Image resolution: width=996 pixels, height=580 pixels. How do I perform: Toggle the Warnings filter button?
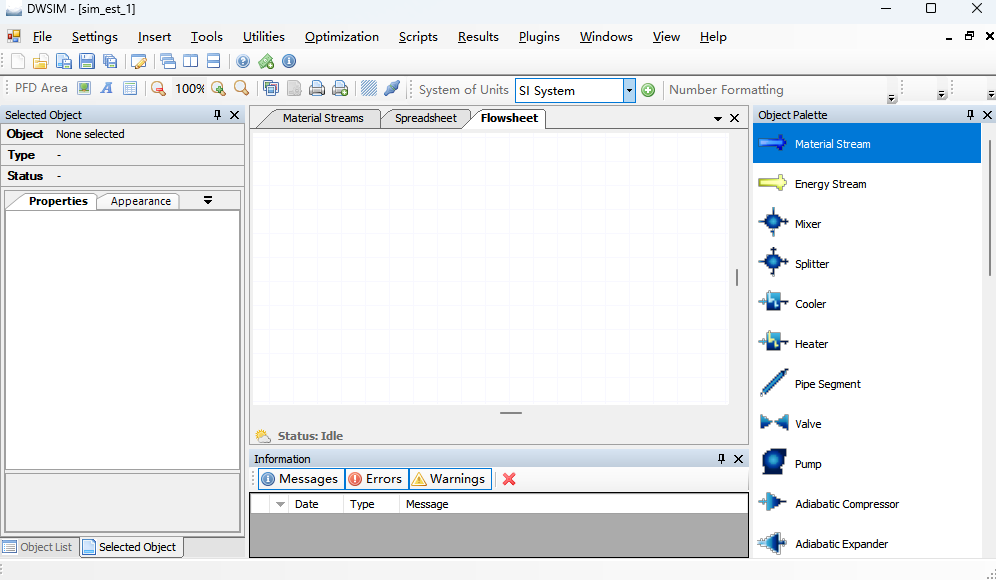pyautogui.click(x=449, y=479)
